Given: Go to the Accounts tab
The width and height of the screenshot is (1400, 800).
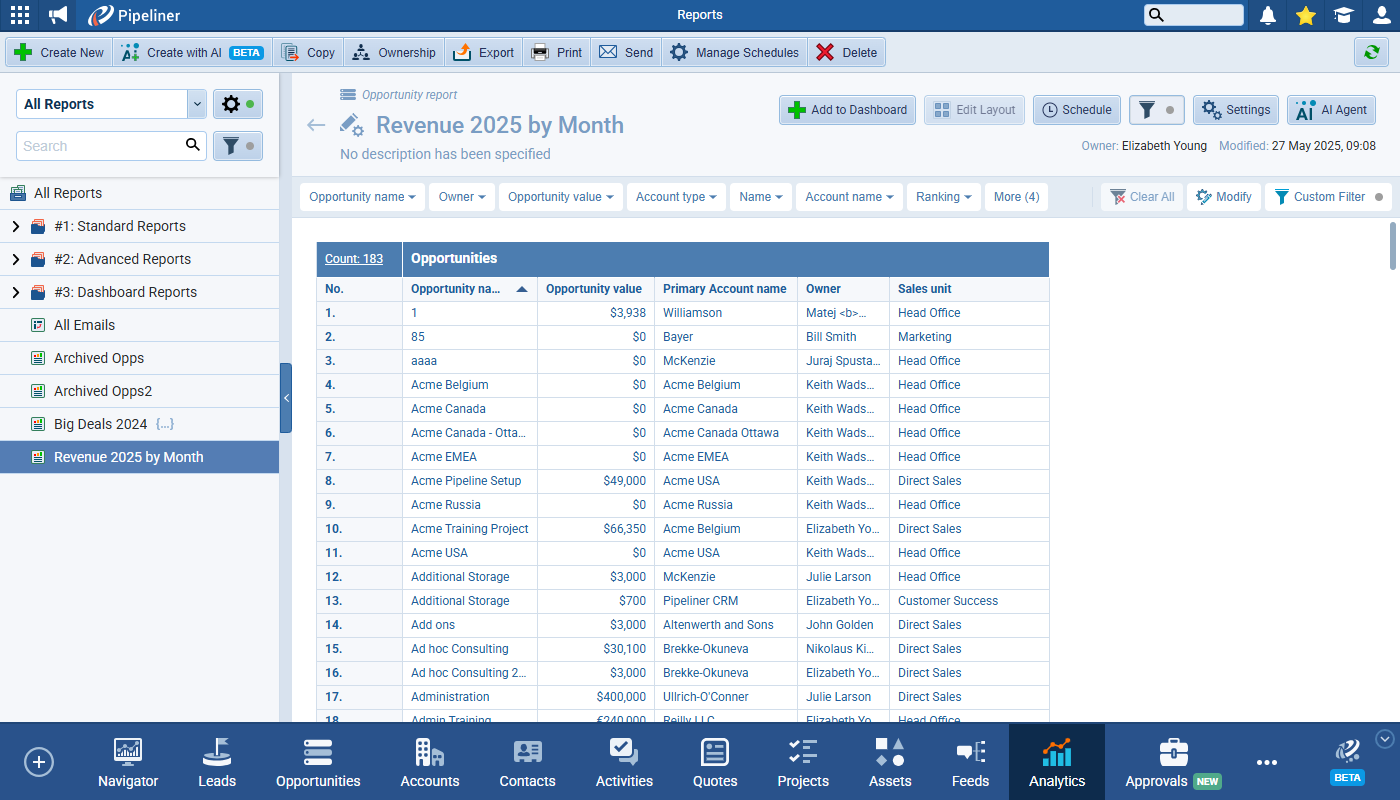Looking at the screenshot, I should pos(430,764).
